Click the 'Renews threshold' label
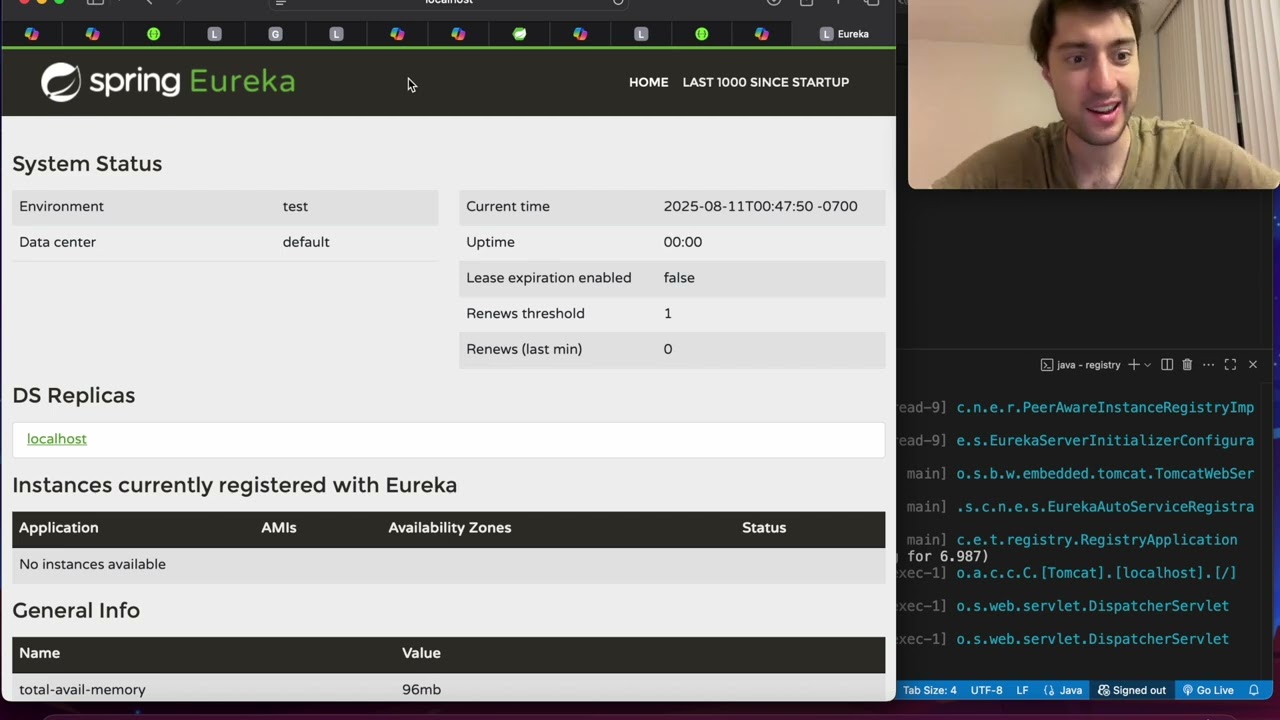This screenshot has height=720, width=1280. tap(525, 313)
